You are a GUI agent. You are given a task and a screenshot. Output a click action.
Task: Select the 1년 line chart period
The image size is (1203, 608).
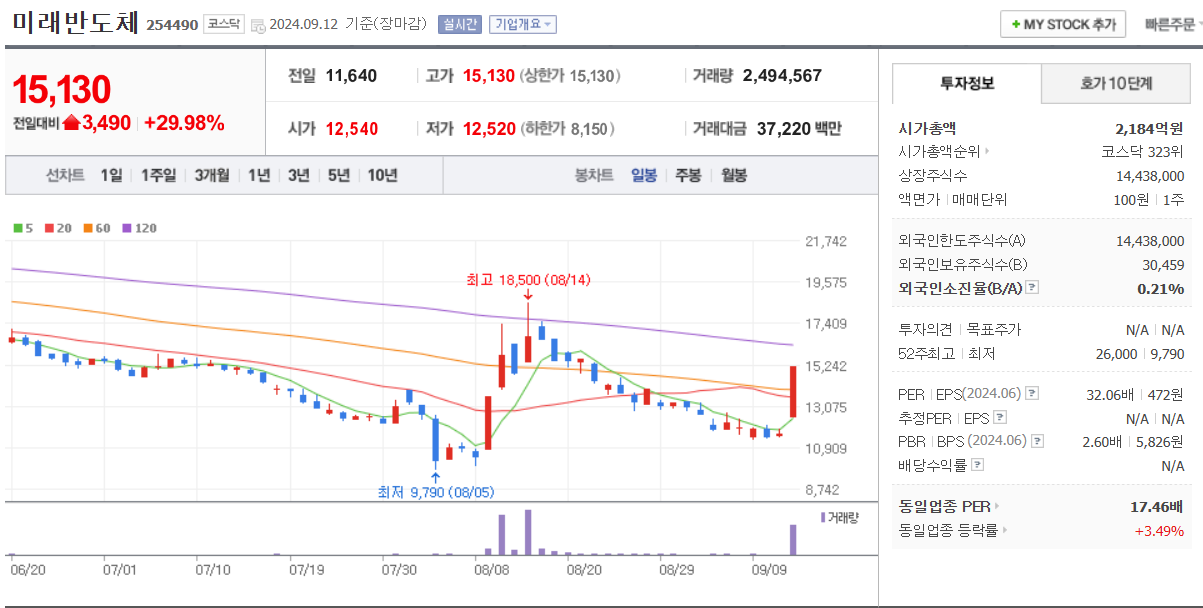point(259,176)
